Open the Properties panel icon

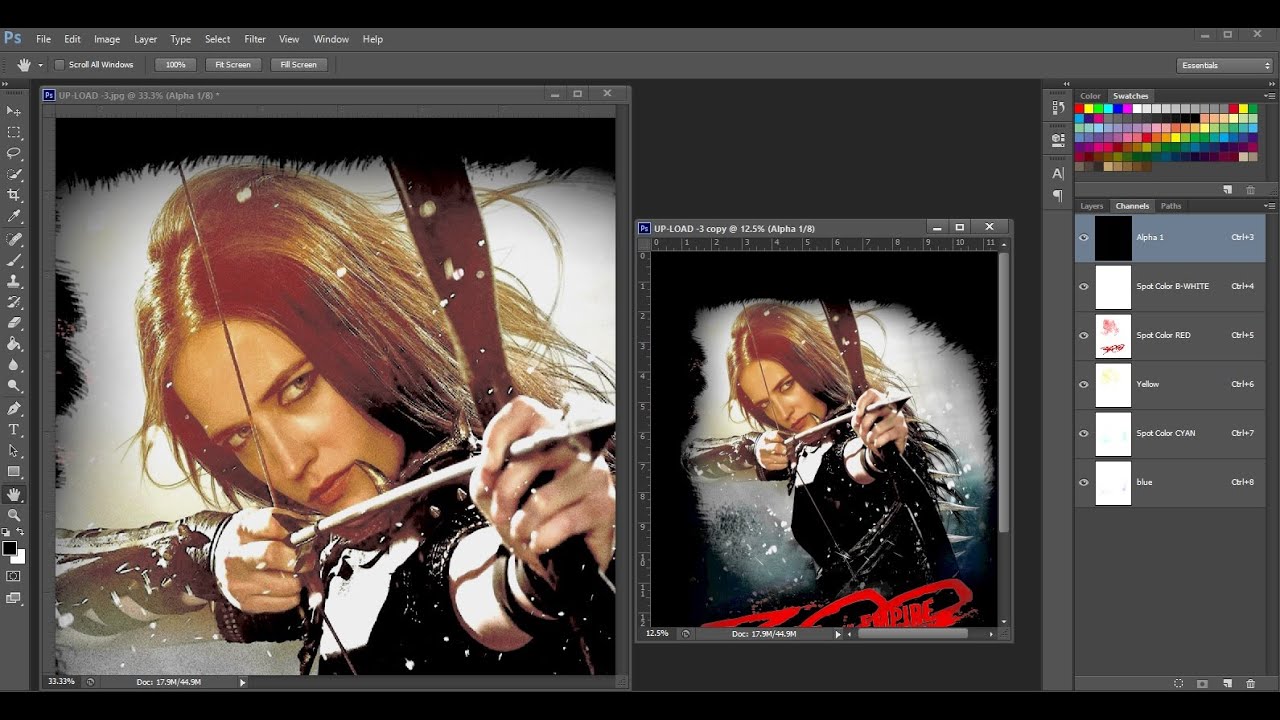pyautogui.click(x=1058, y=140)
